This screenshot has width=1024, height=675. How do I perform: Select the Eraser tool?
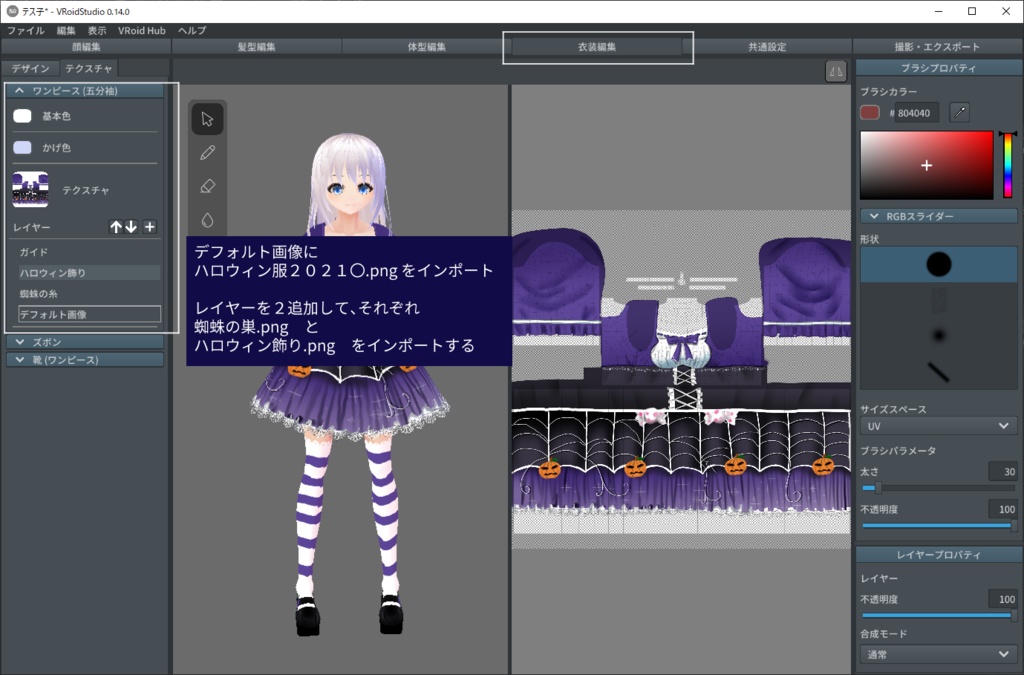tap(207, 186)
